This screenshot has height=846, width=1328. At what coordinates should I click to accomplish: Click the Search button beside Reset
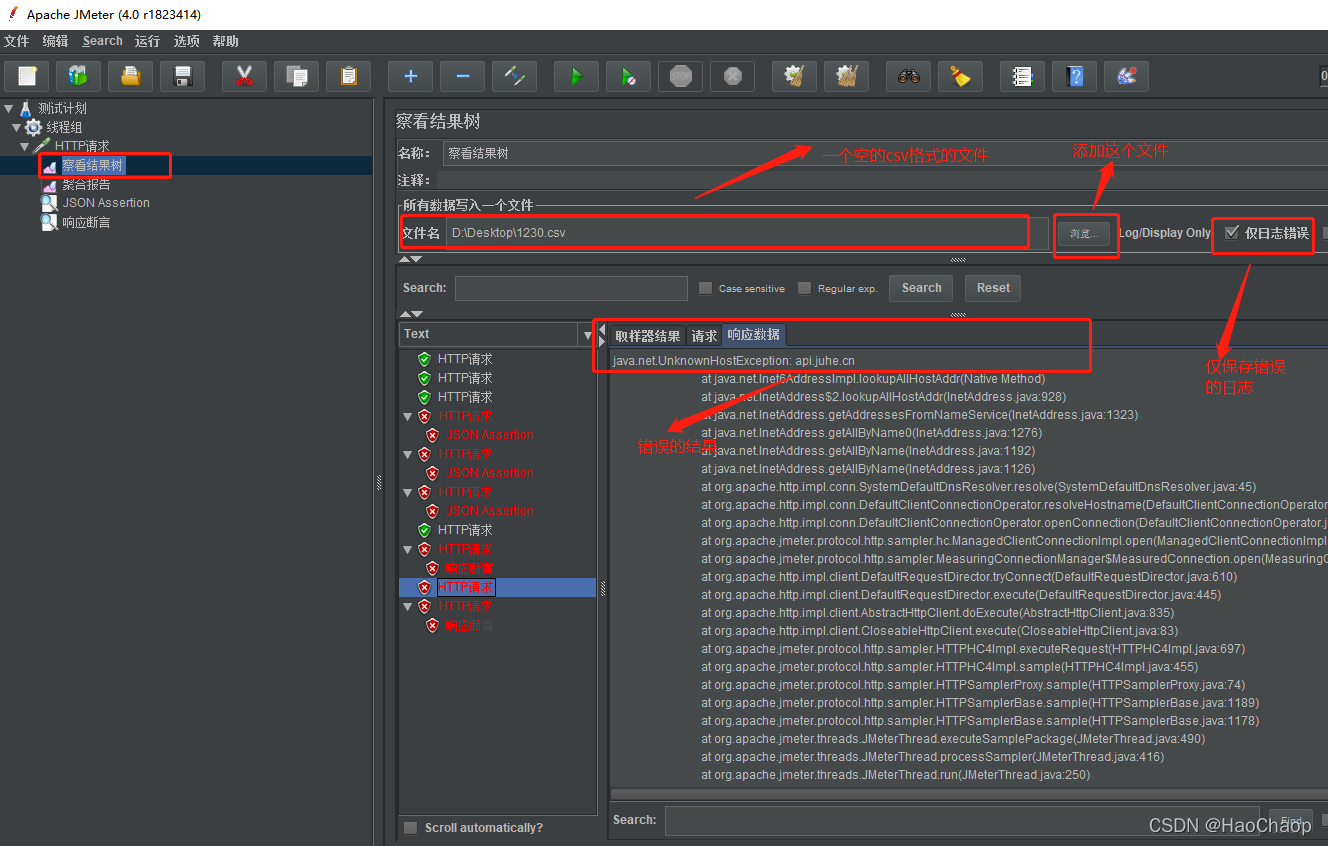point(921,288)
